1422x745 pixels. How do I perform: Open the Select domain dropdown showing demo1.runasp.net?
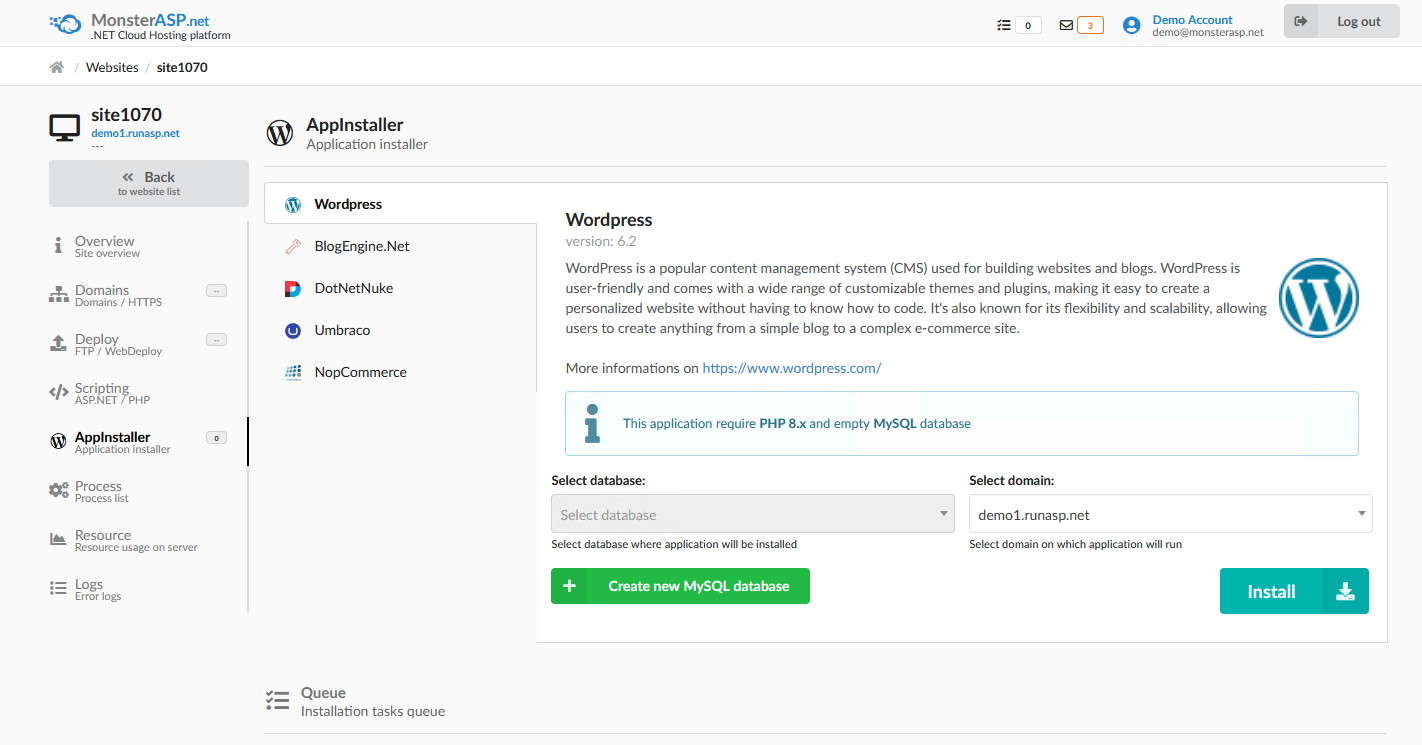click(1170, 514)
